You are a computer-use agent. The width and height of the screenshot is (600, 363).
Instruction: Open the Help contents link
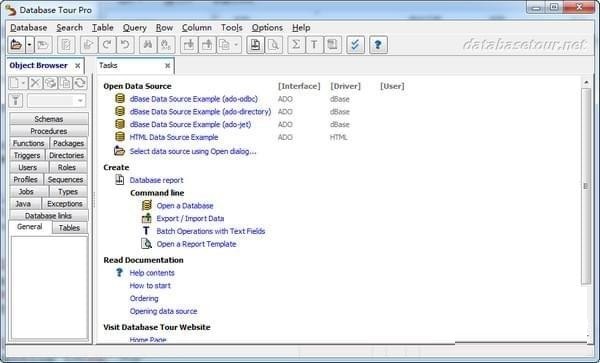(x=152, y=273)
